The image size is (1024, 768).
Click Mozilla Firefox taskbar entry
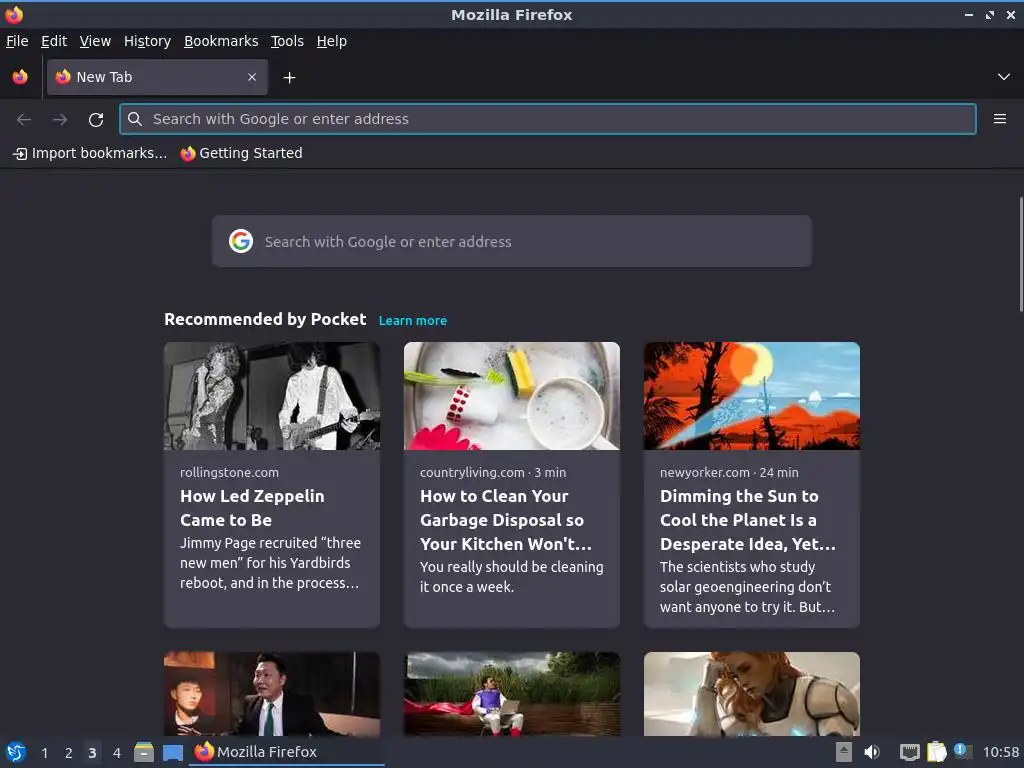(287, 752)
